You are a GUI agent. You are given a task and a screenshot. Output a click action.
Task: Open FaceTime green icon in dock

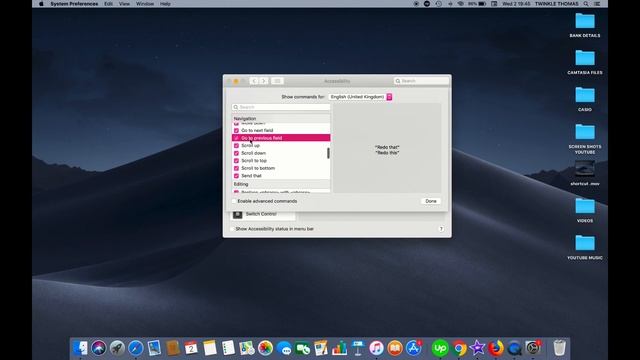pyautogui.click(x=302, y=348)
